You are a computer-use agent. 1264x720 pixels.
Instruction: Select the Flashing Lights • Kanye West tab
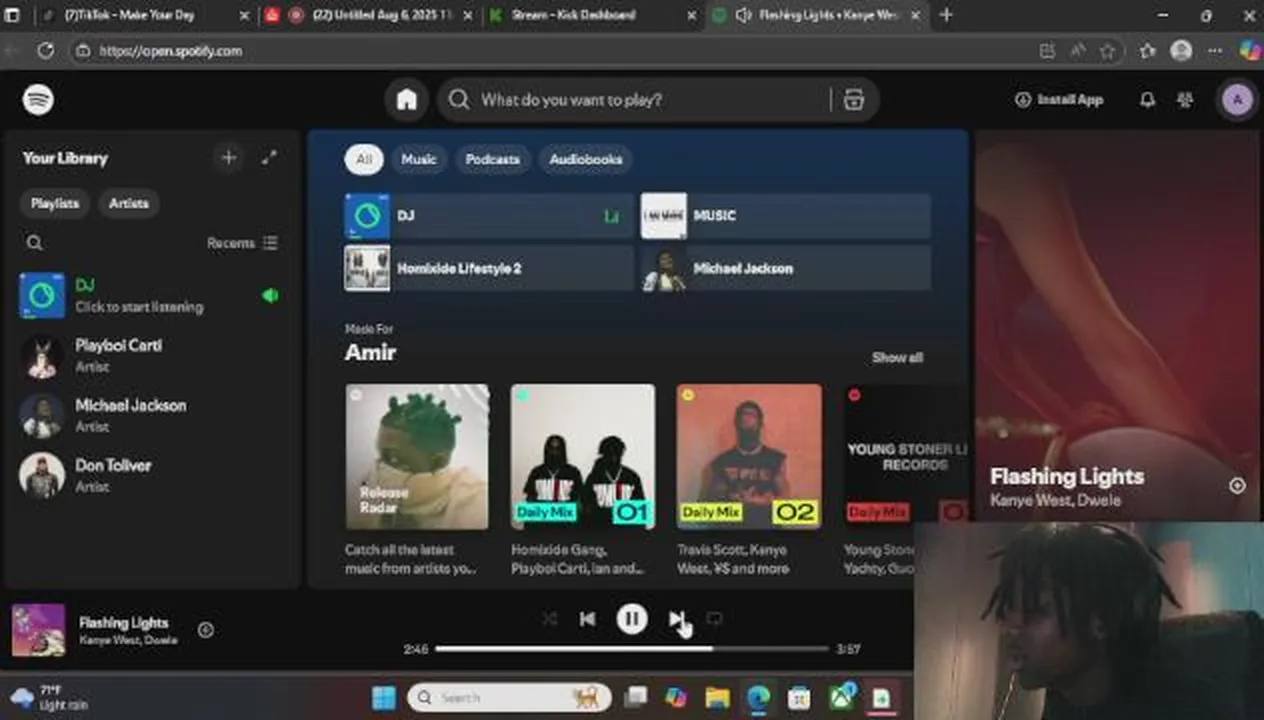(x=816, y=15)
